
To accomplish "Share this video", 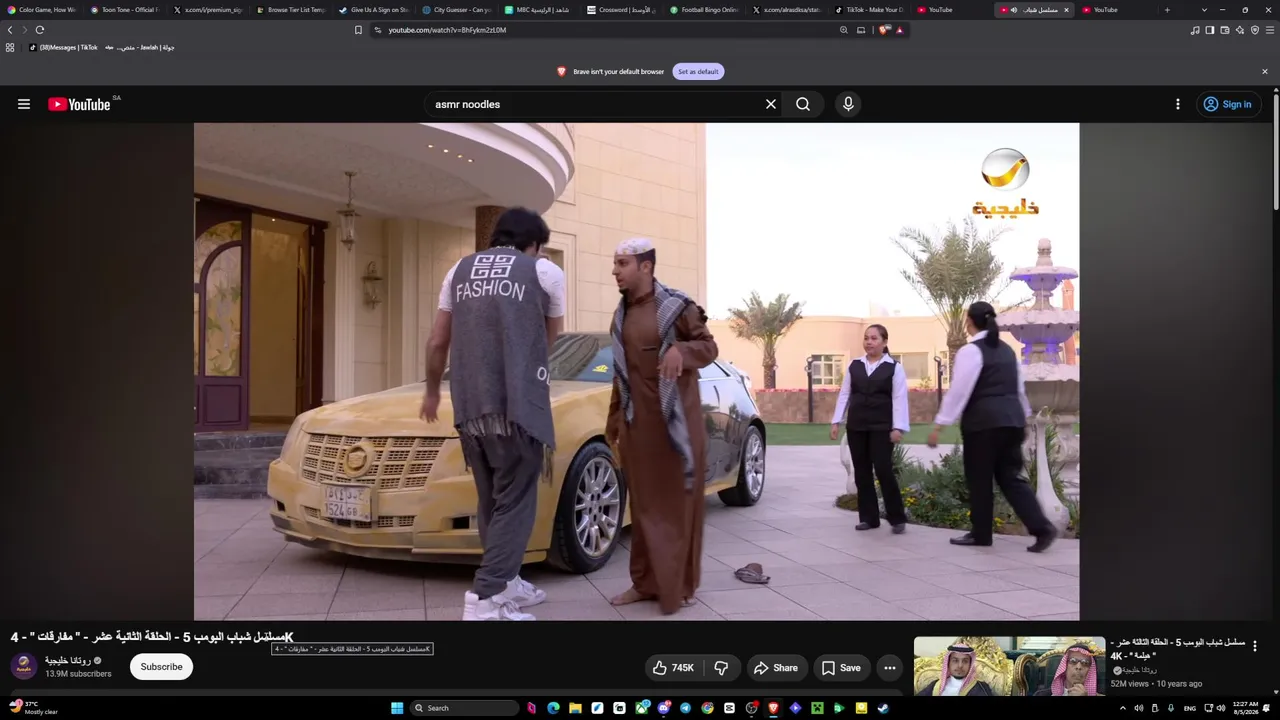I will [776, 668].
